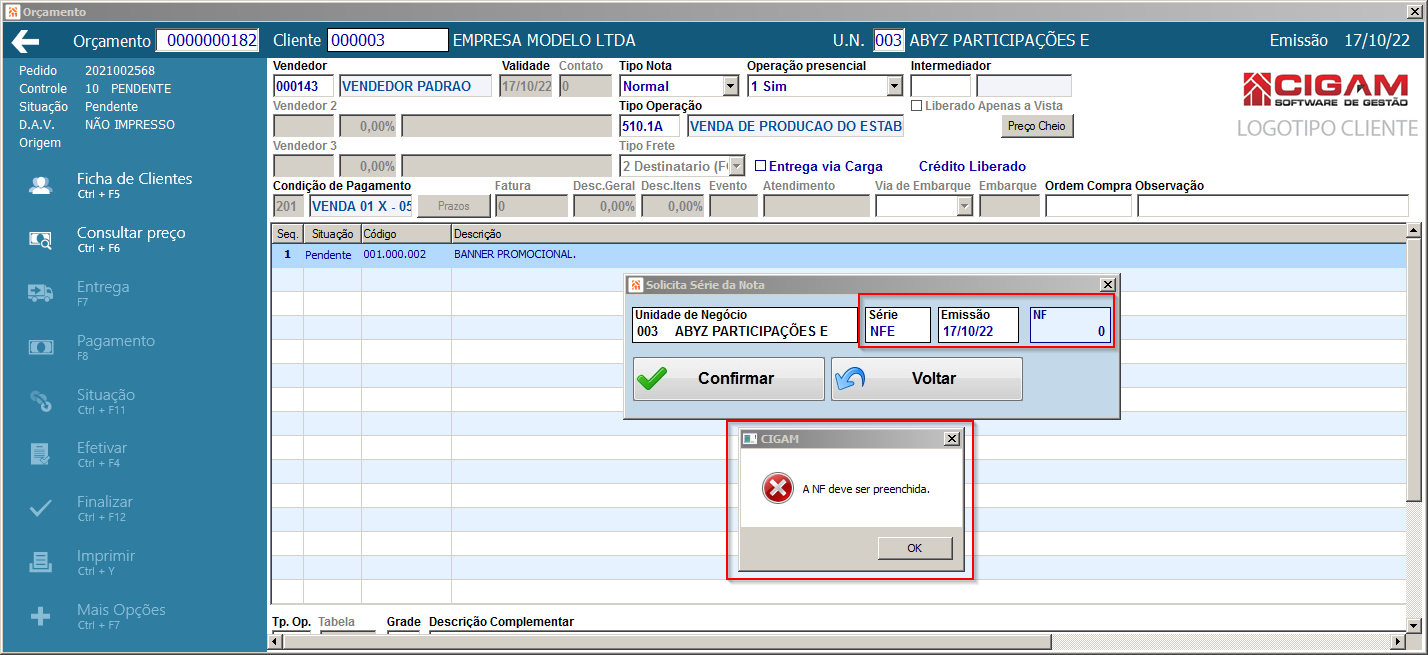This screenshot has width=1428, height=655.
Task: Click the Série field in dialog
Action: (x=898, y=325)
